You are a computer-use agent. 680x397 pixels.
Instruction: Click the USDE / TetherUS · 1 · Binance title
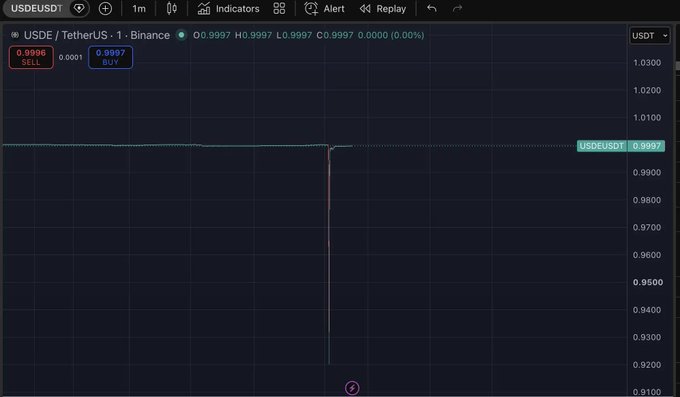(97, 35)
